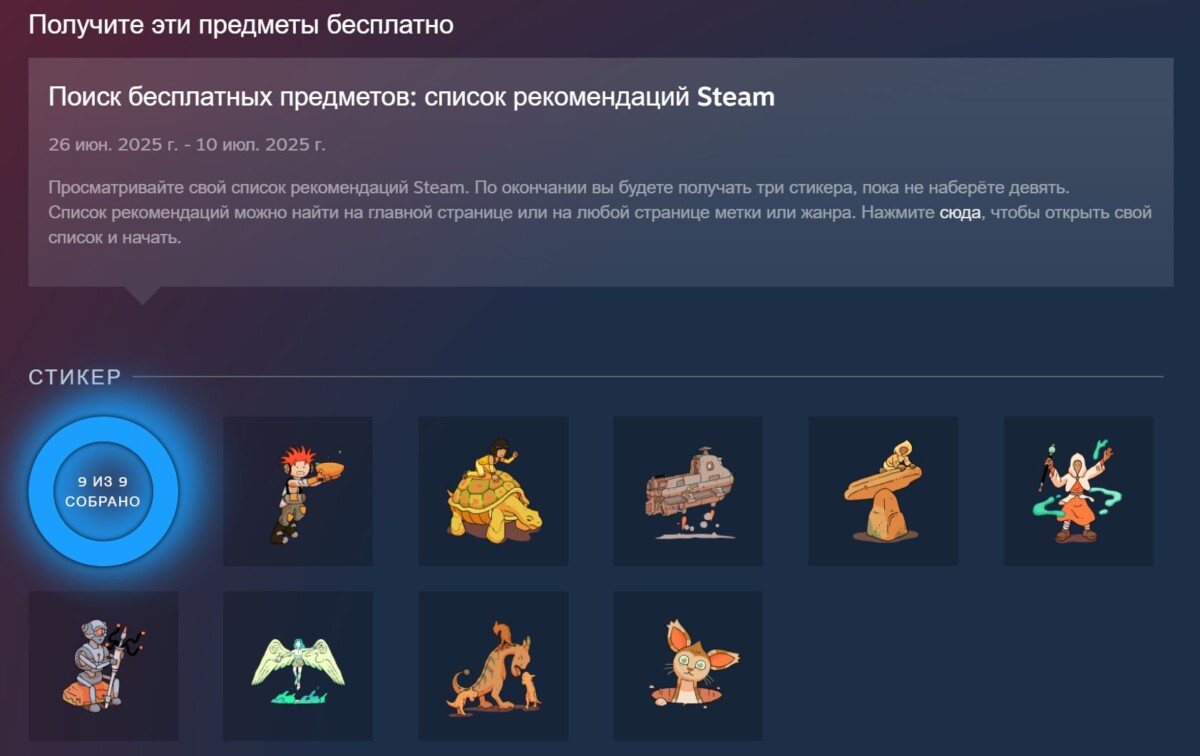
Task: Open the rusty submarine ship sticker
Action: 688,491
